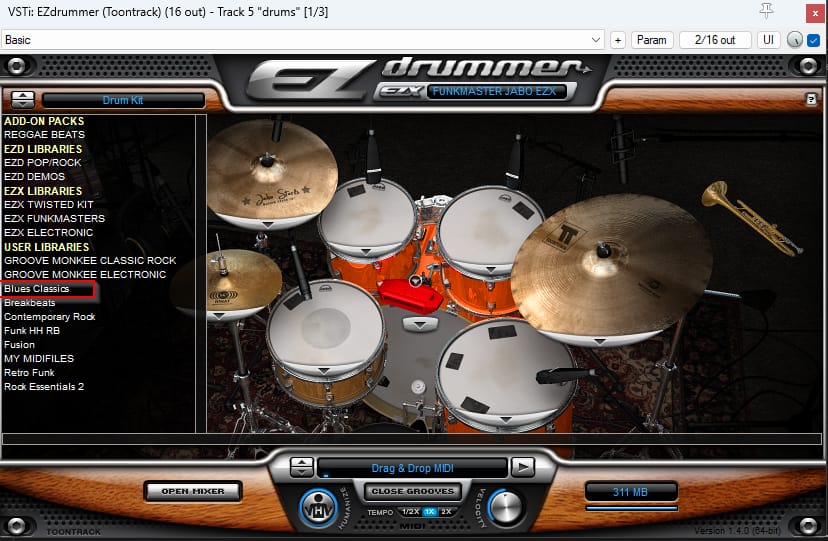
Task: Select GROOVE MONKEE ELECTRONIC library
Action: (x=85, y=274)
